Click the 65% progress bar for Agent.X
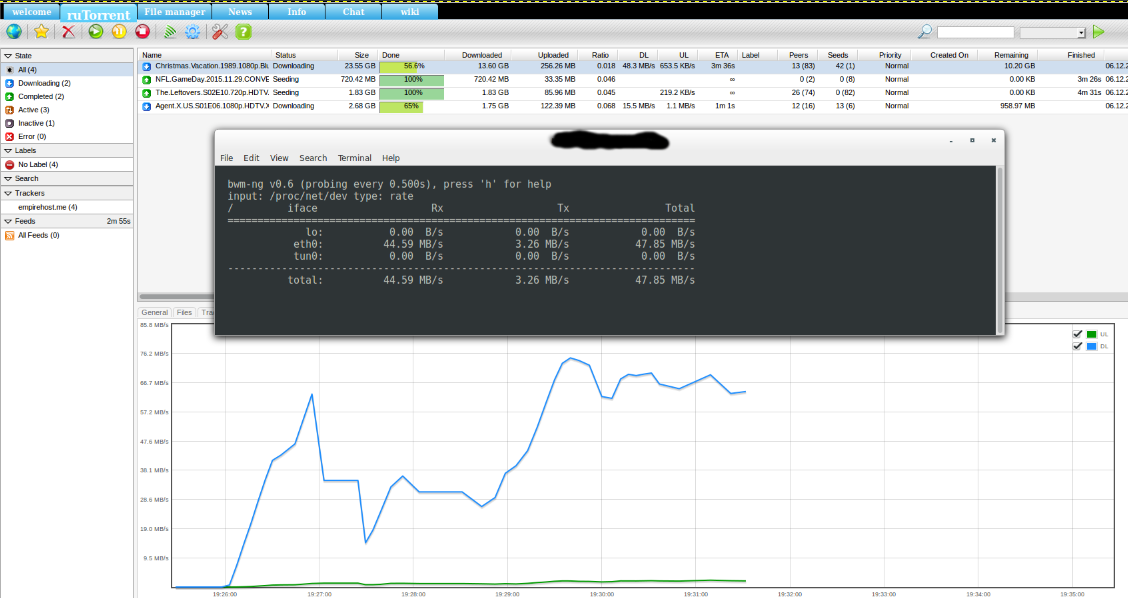This screenshot has height=598, width=1128. pos(411,107)
